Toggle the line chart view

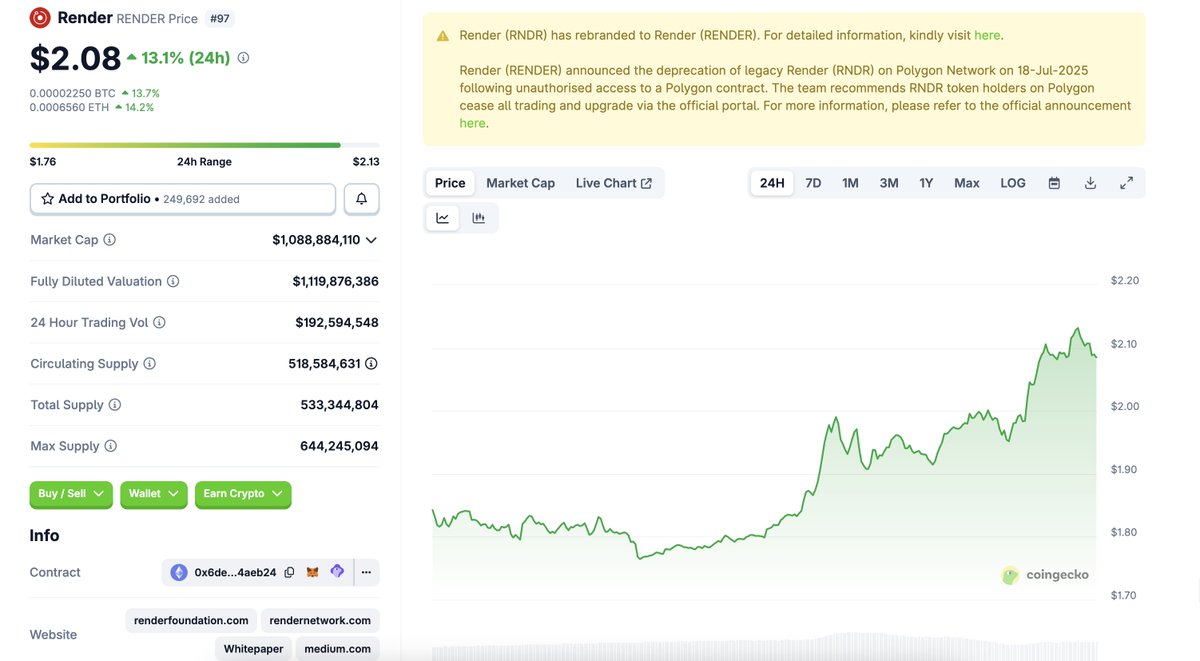[x=442, y=217]
